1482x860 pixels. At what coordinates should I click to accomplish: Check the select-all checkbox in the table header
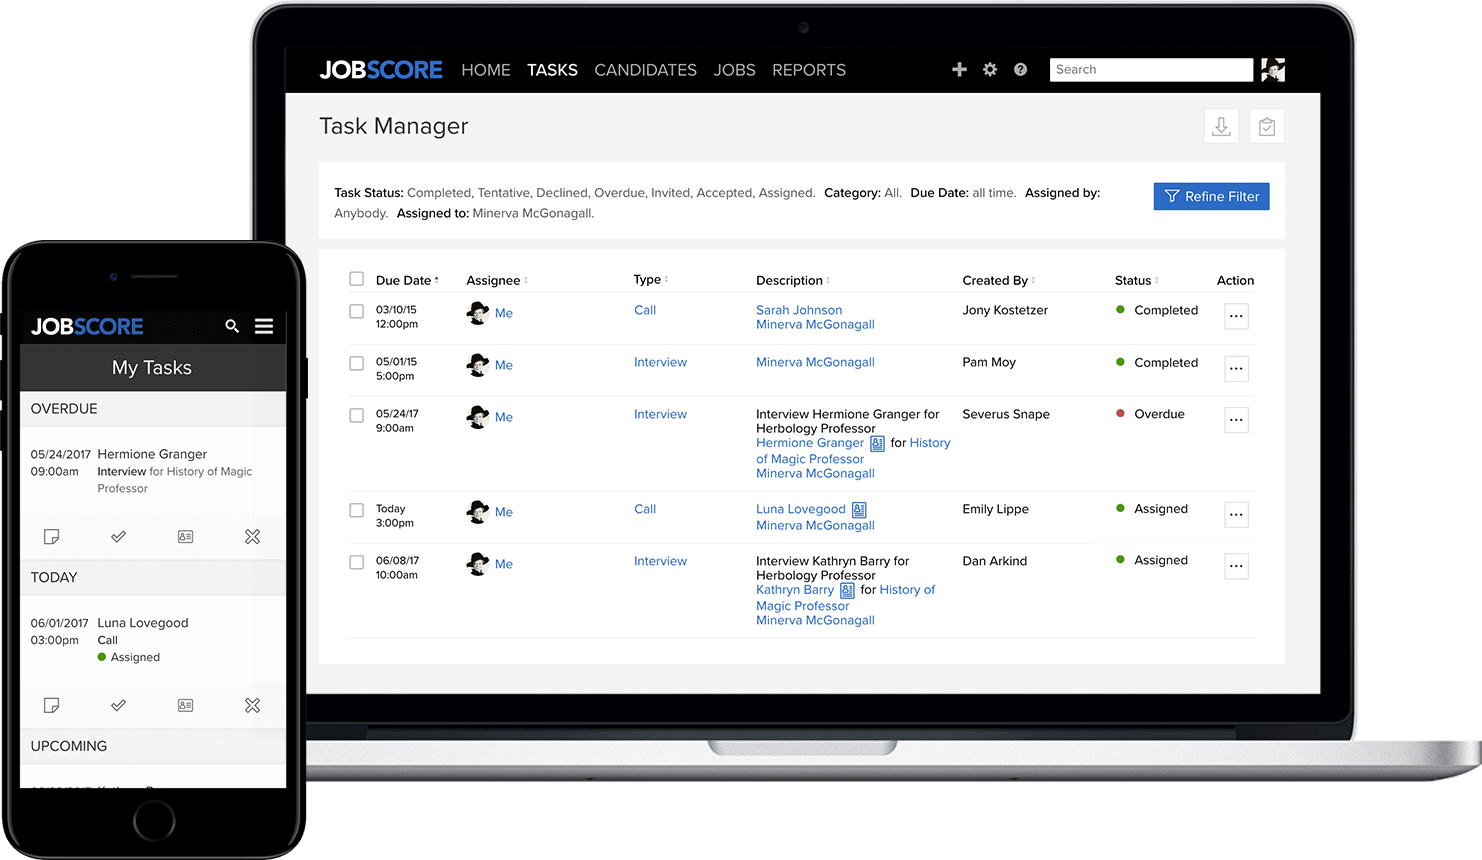point(356,280)
